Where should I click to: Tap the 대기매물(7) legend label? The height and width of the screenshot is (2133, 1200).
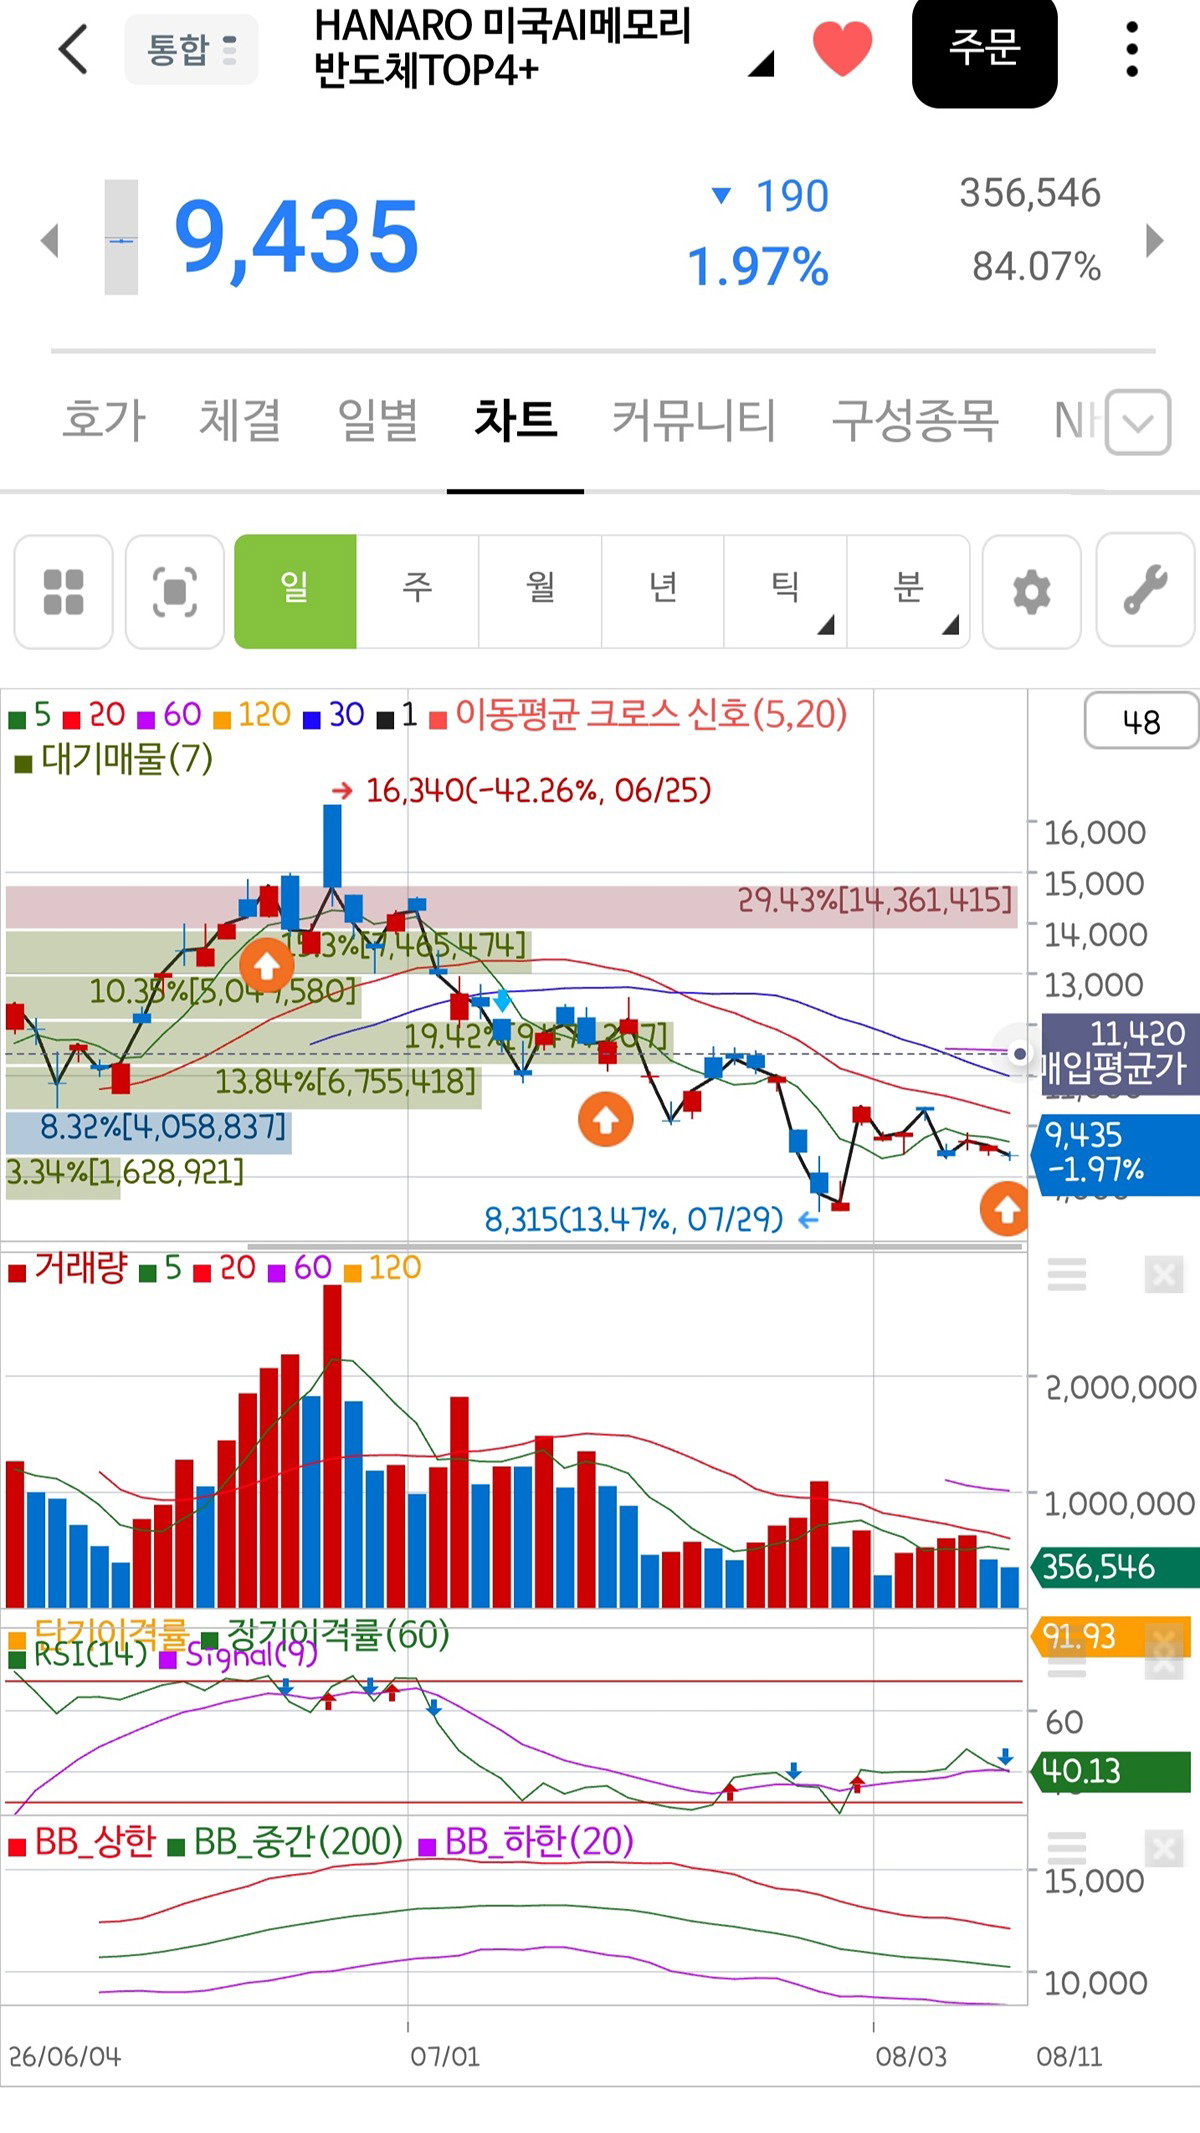pos(114,759)
